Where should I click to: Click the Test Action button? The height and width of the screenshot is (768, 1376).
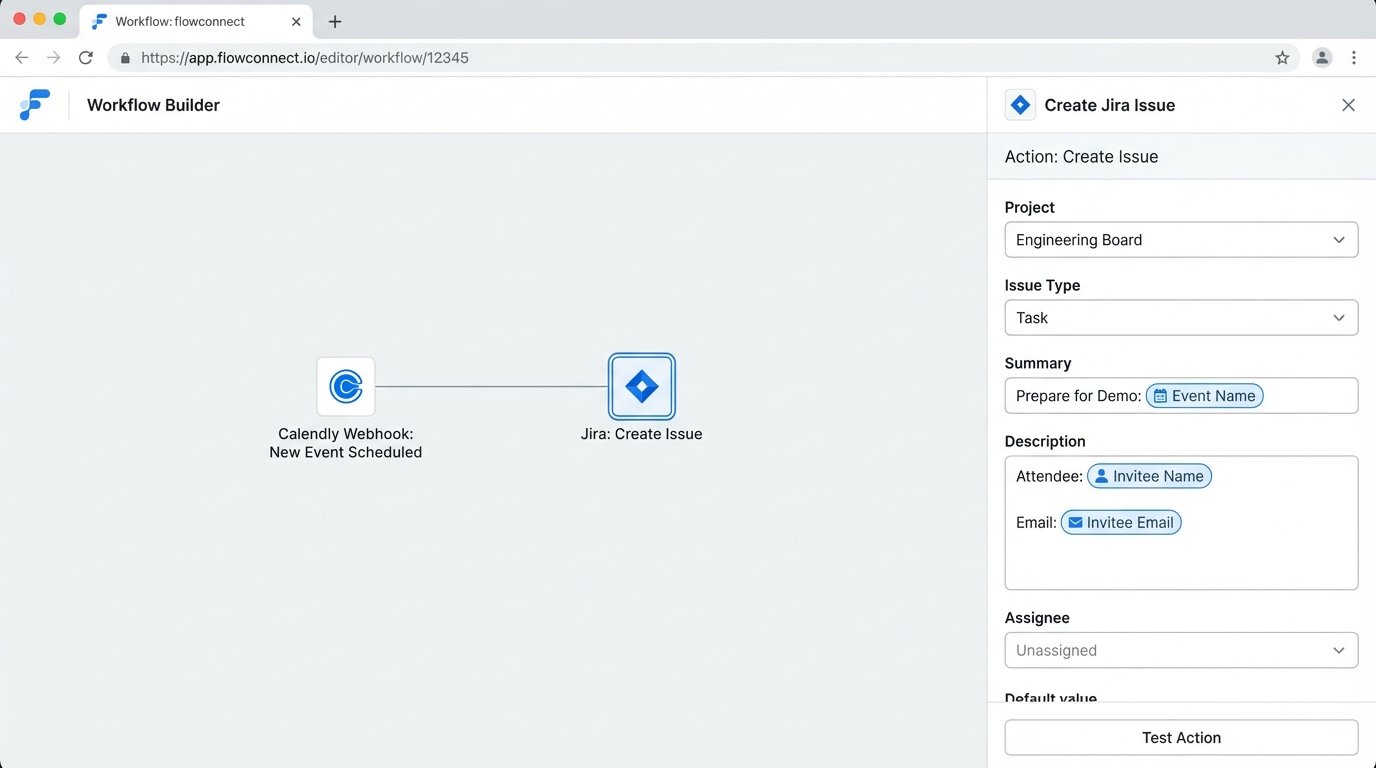point(1181,737)
